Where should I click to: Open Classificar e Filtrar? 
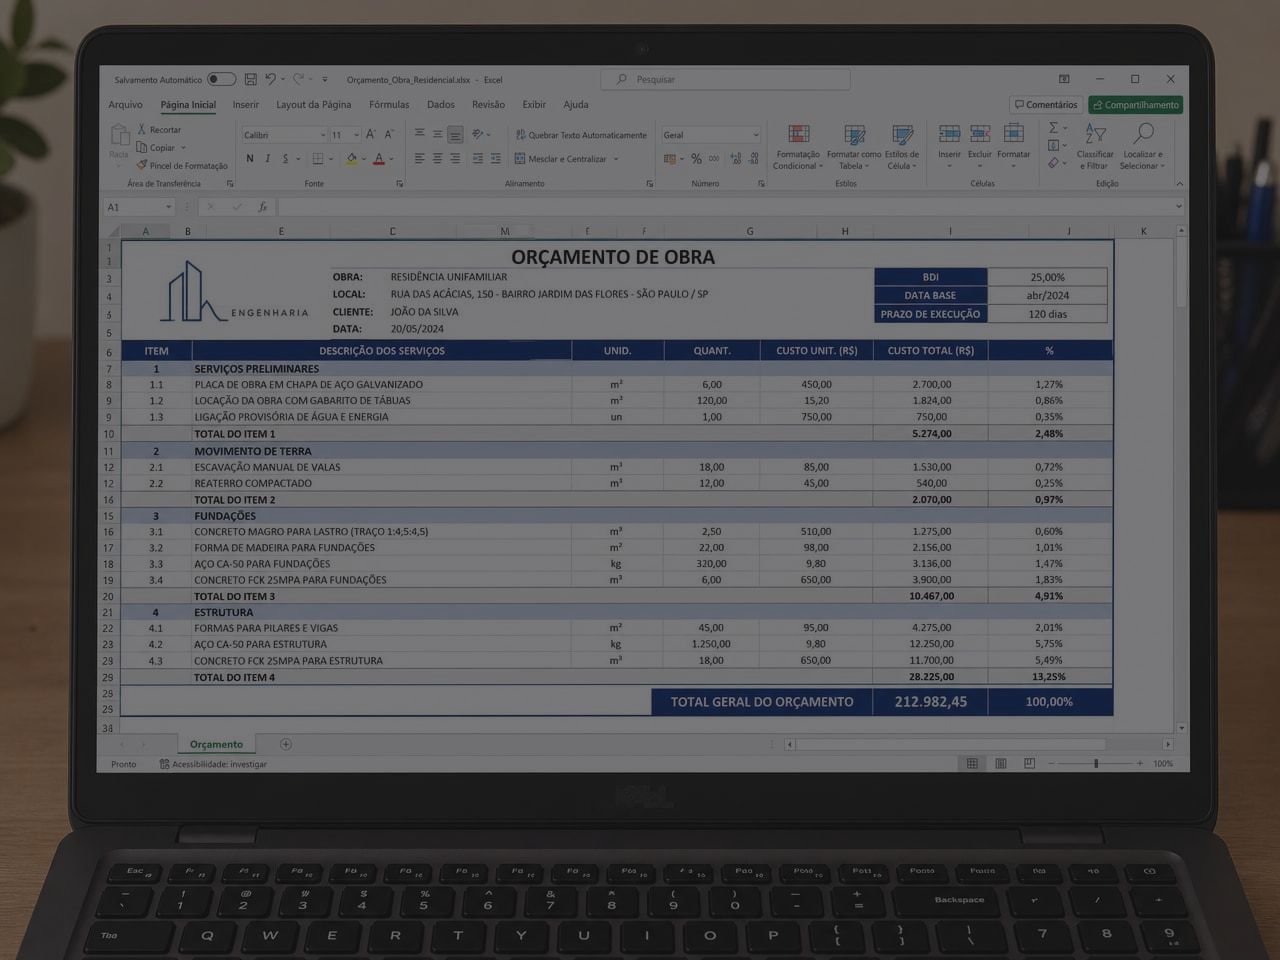tap(1096, 147)
